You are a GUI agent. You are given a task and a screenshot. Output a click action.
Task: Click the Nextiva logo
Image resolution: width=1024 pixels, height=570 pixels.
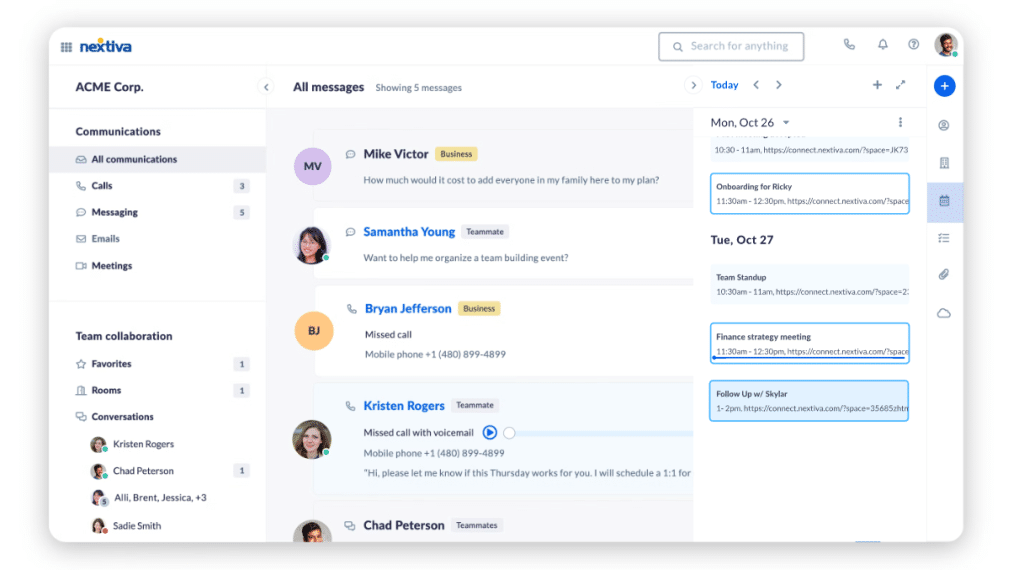click(105, 46)
